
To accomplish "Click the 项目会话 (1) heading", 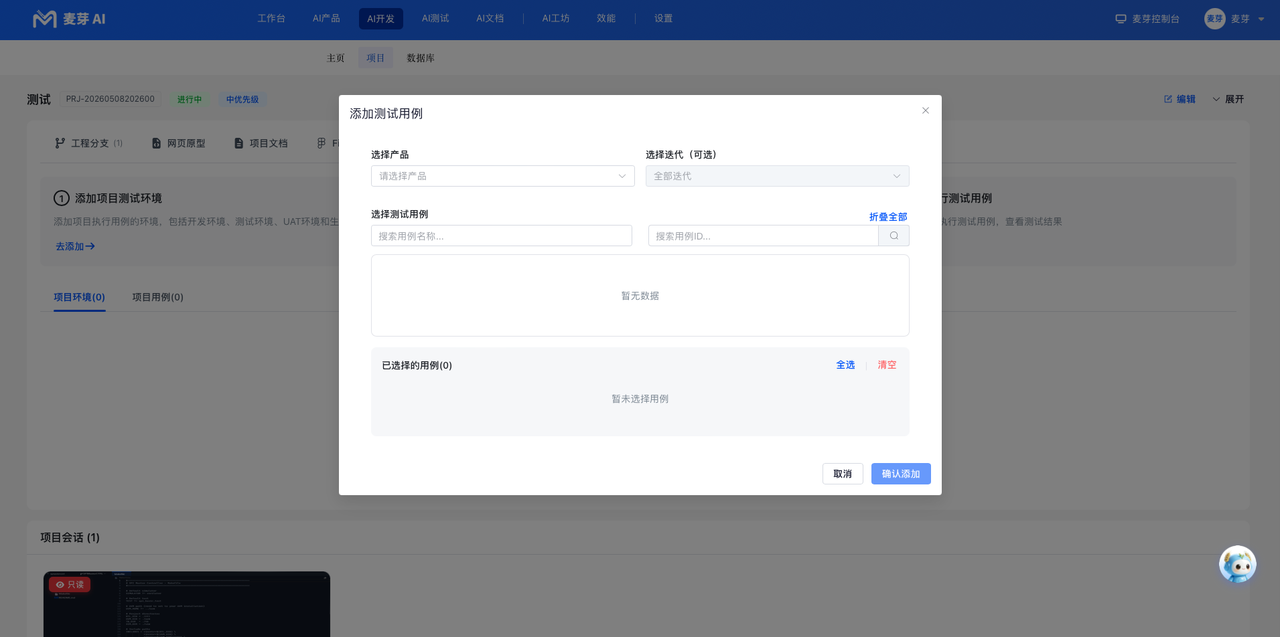I will [70, 538].
